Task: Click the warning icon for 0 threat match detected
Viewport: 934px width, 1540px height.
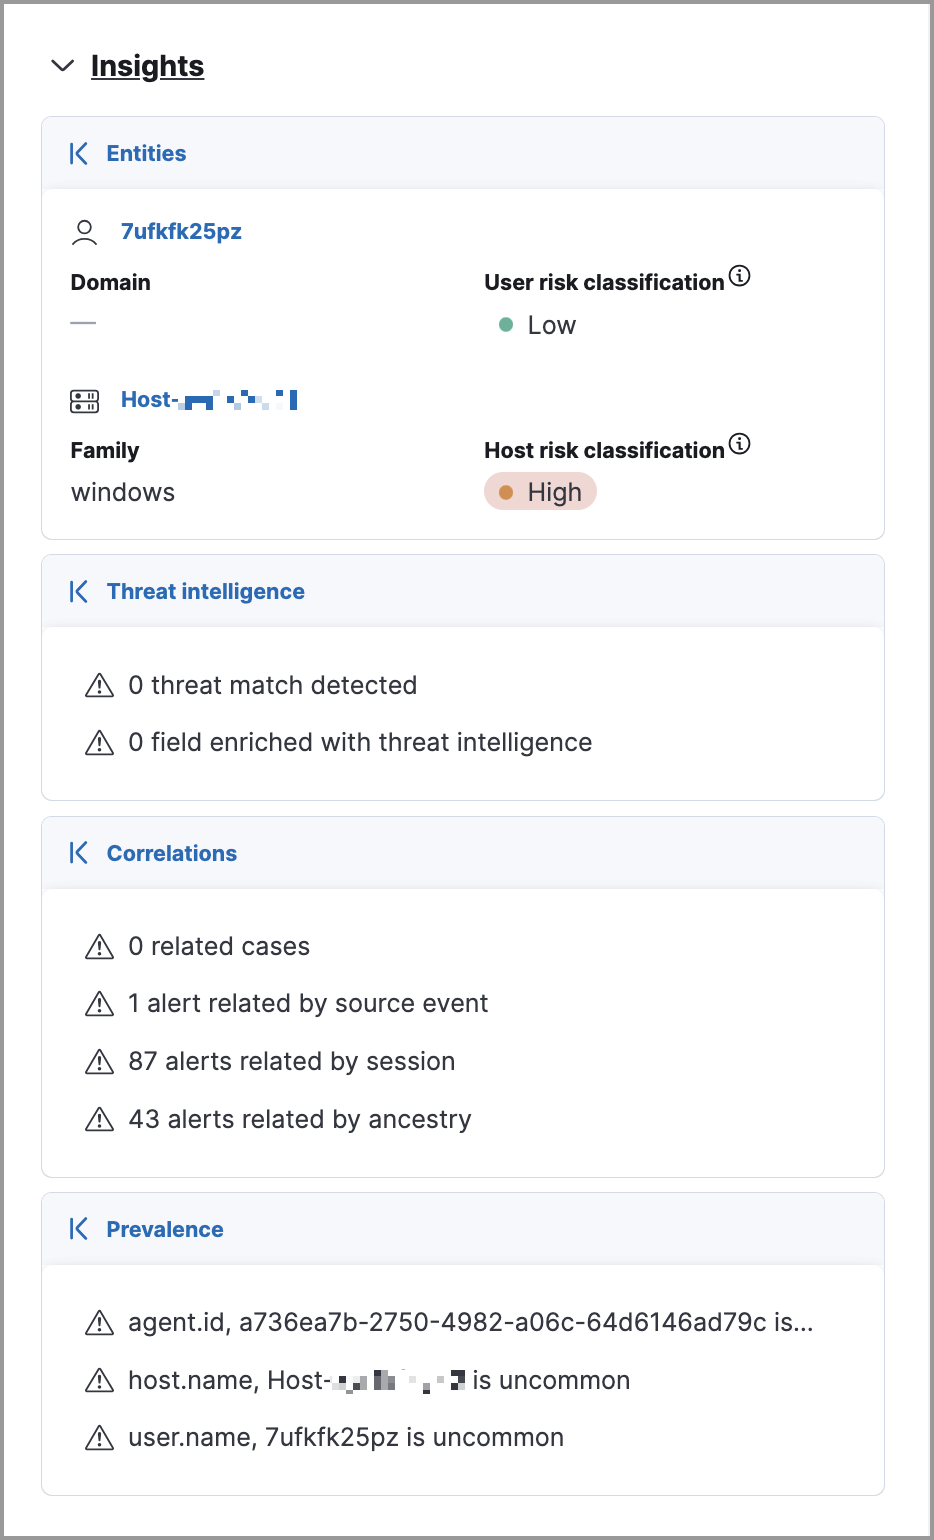Action: (100, 685)
